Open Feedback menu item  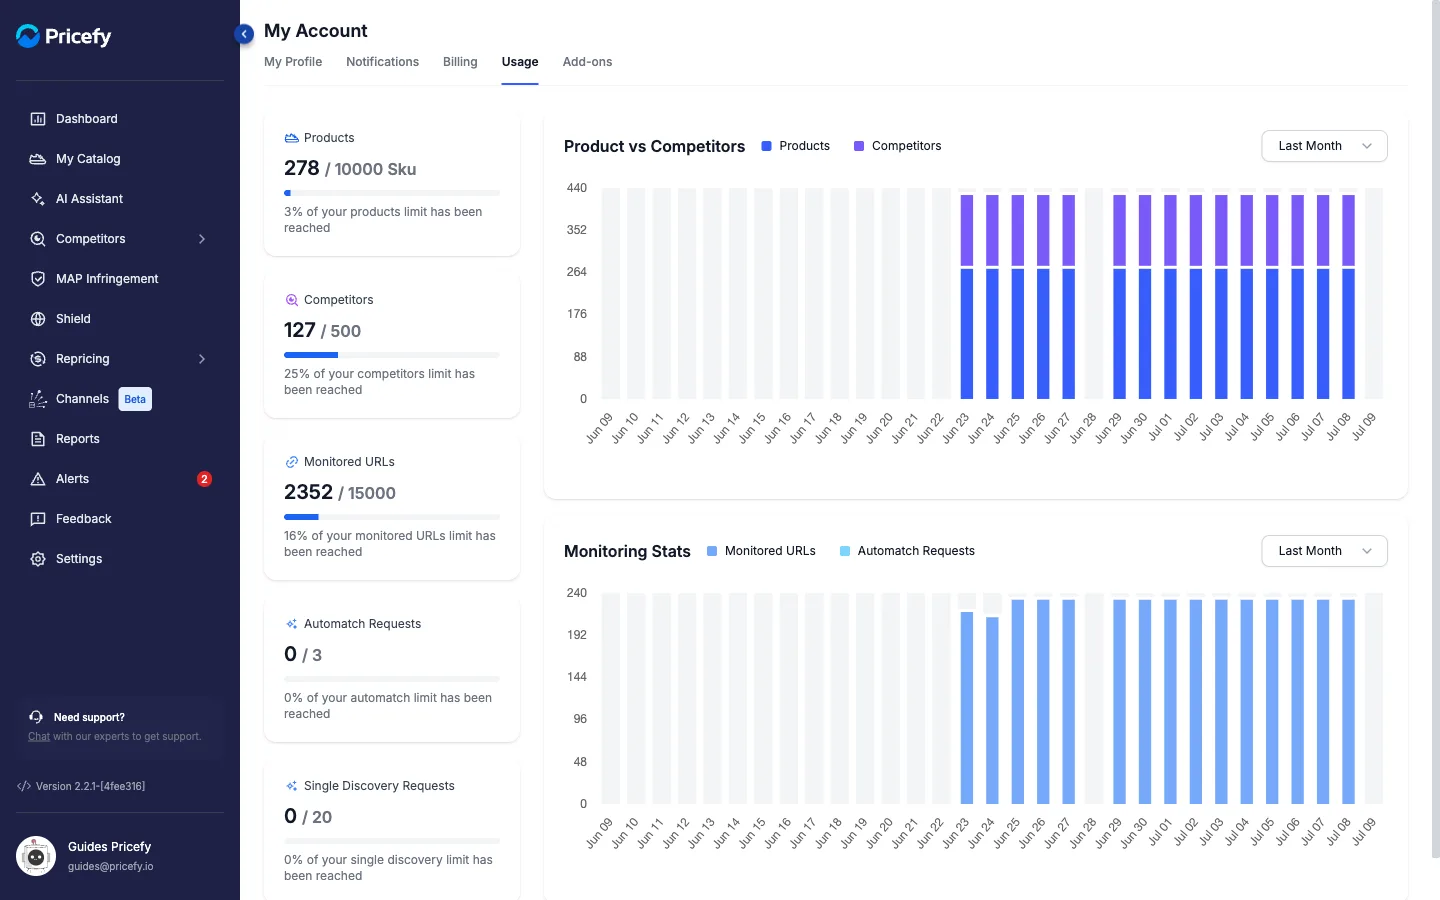click(x=120, y=519)
